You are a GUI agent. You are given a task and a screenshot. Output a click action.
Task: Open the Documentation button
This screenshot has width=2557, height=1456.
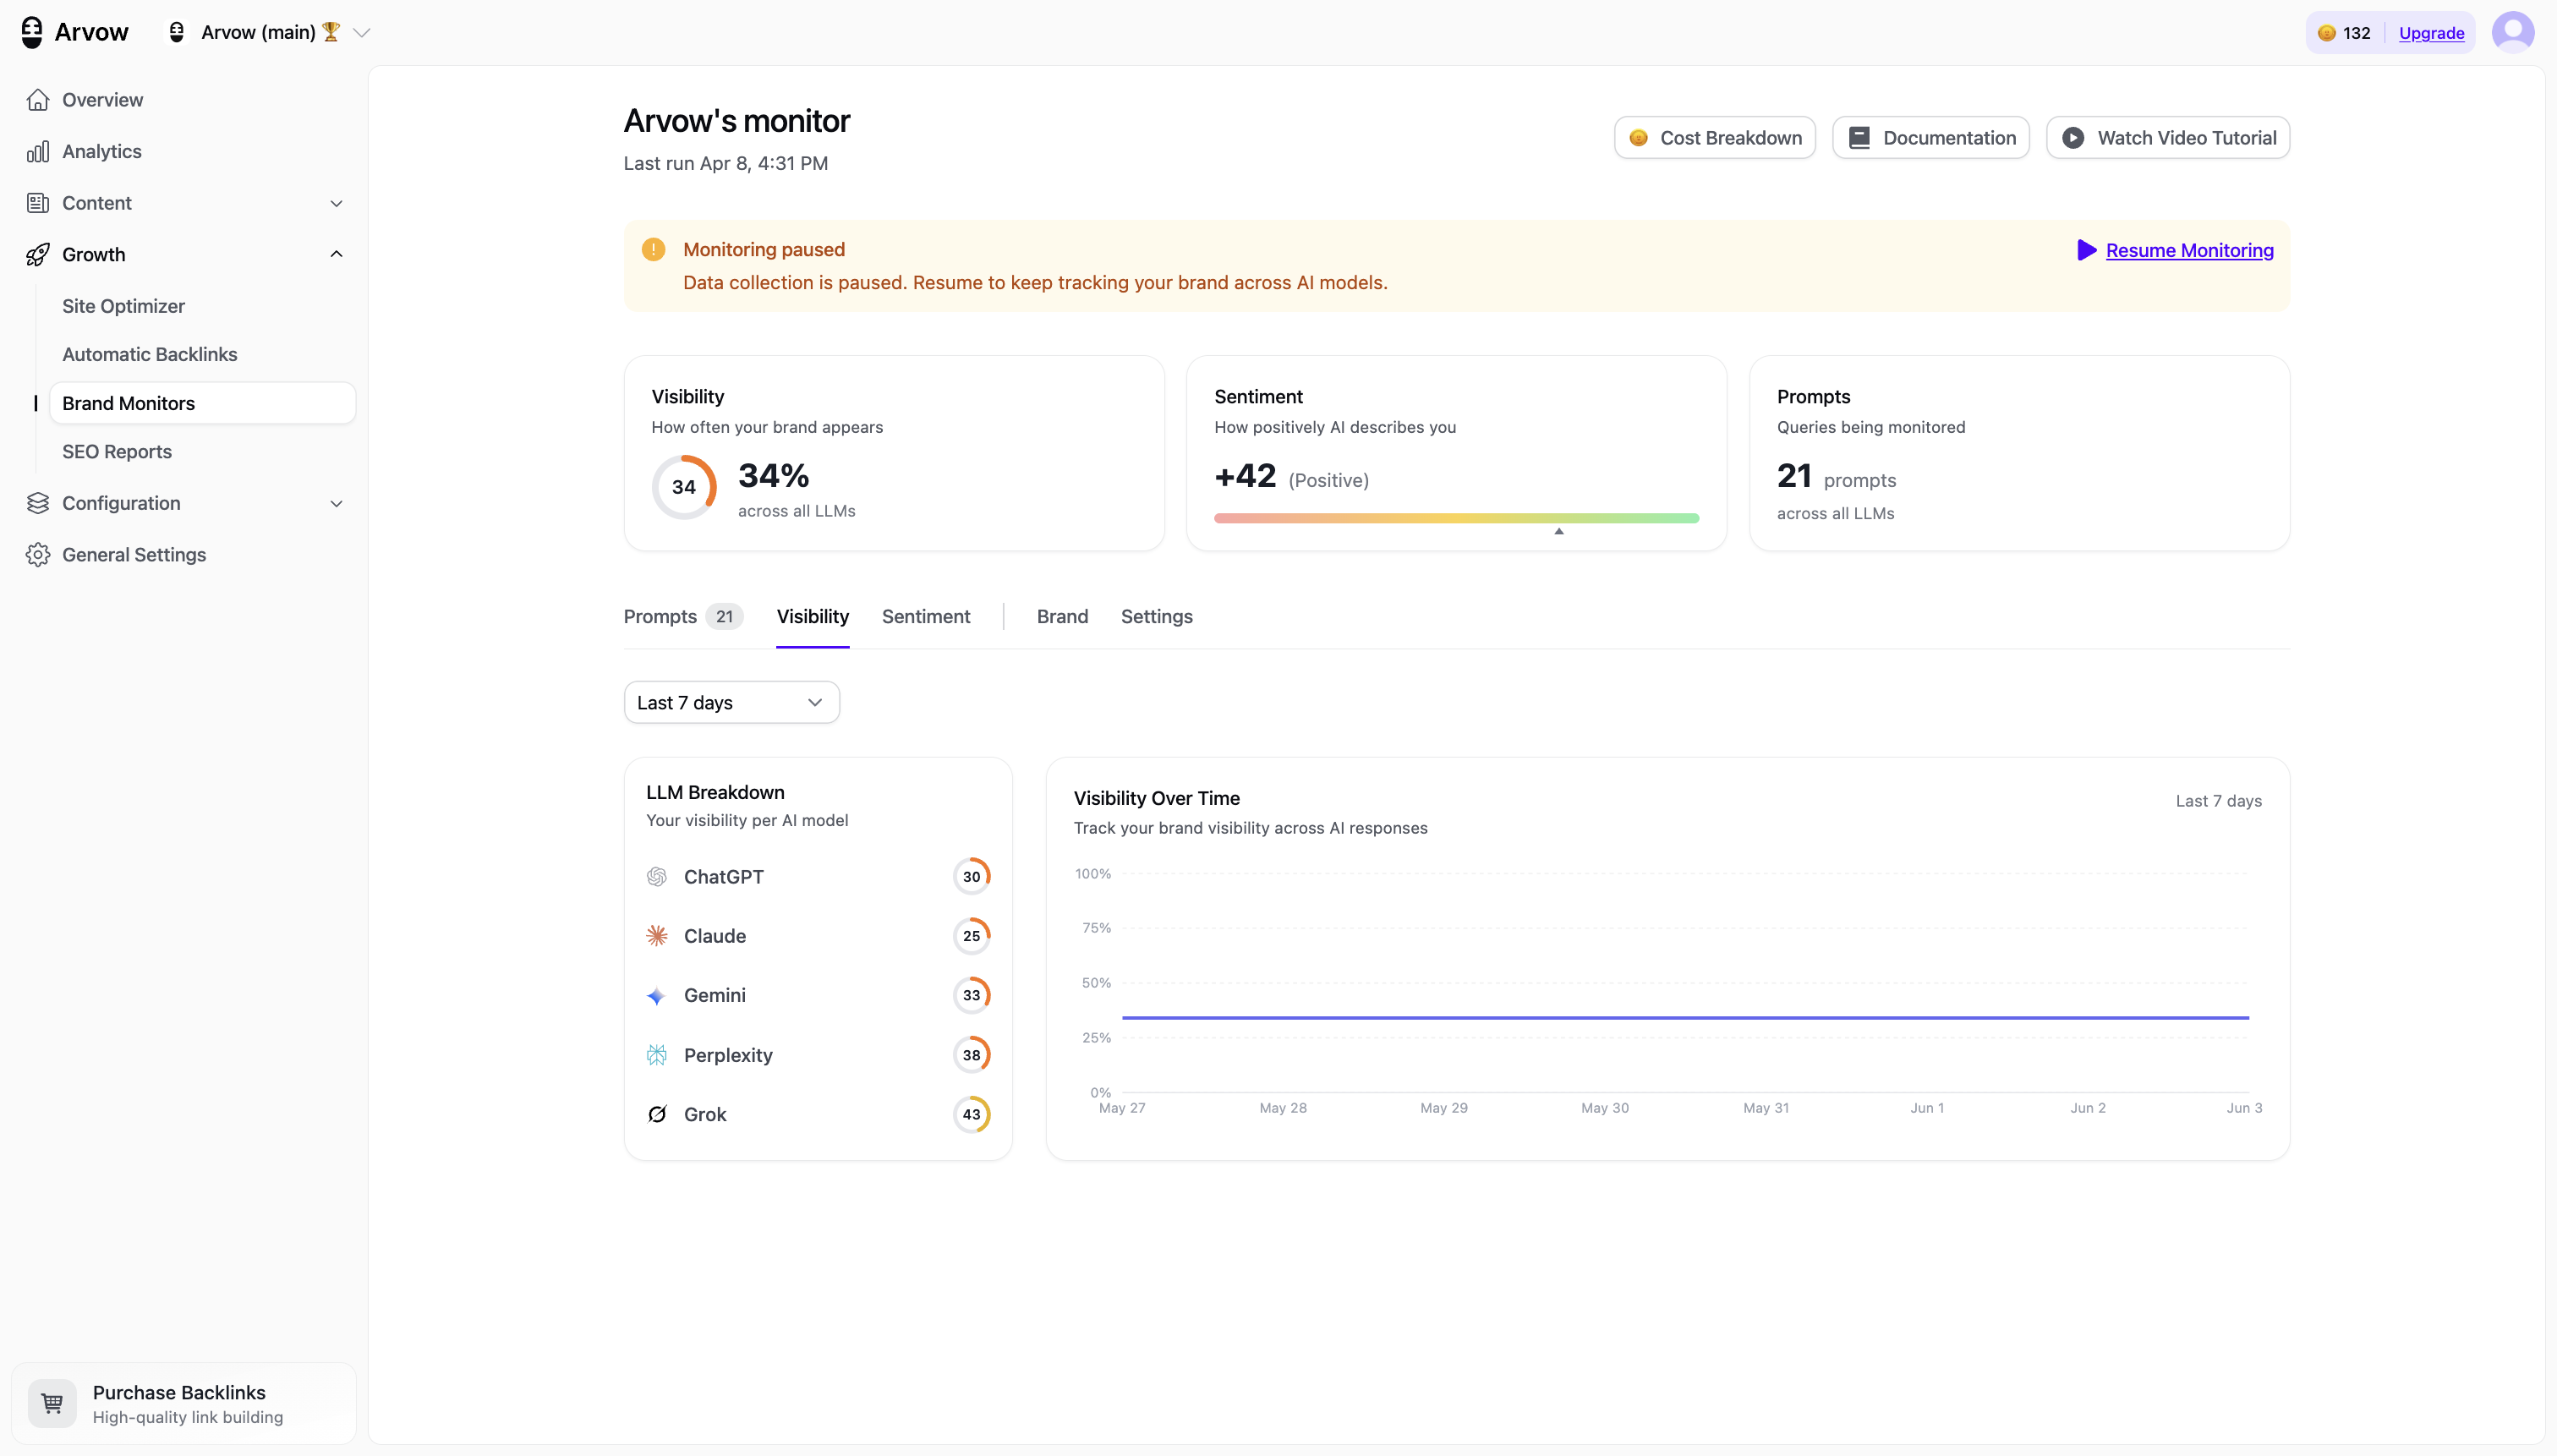[x=1930, y=138]
